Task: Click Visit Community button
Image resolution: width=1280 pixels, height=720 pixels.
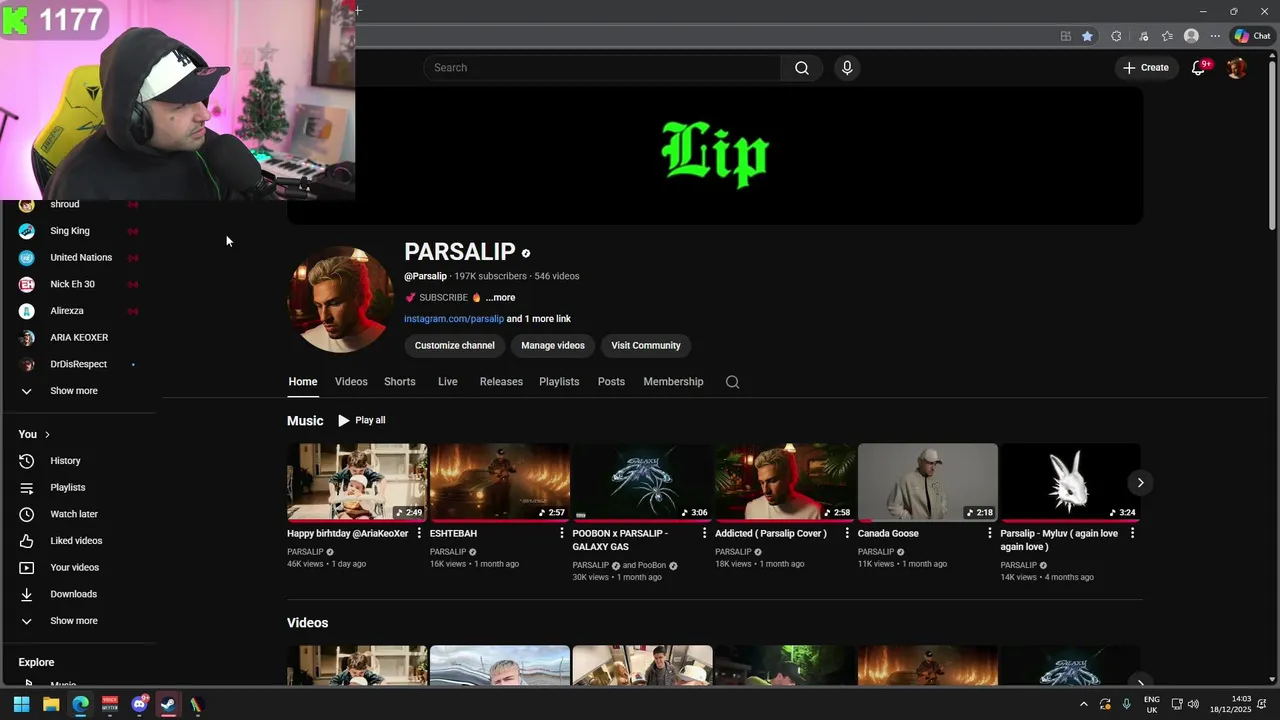Action: point(646,346)
